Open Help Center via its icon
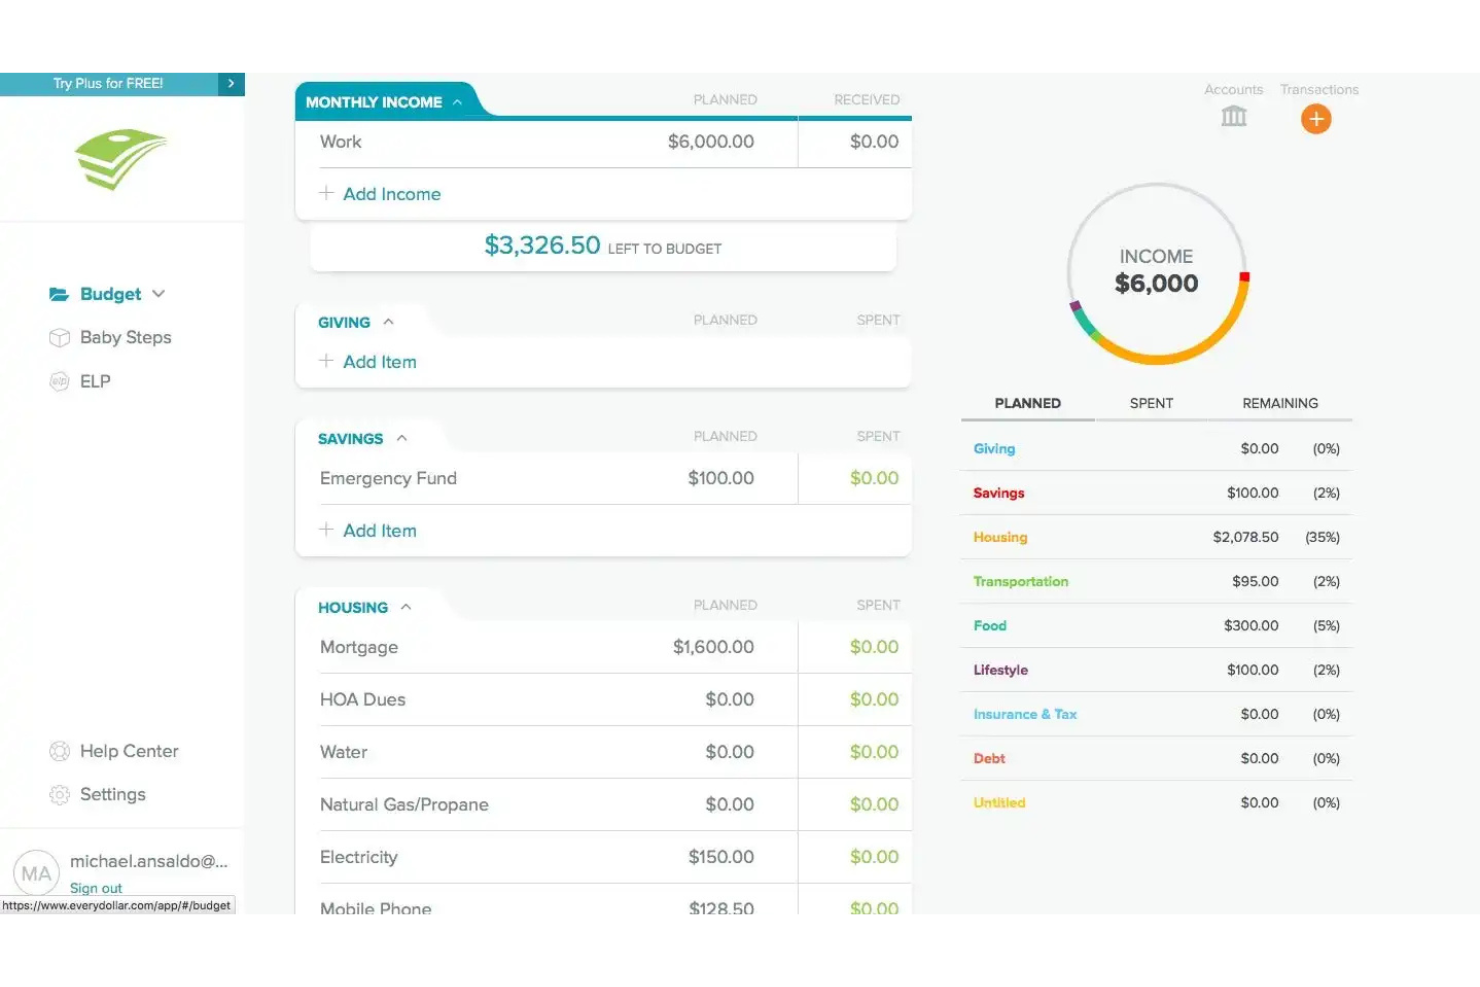Viewport: 1480px width, 987px height. click(59, 751)
